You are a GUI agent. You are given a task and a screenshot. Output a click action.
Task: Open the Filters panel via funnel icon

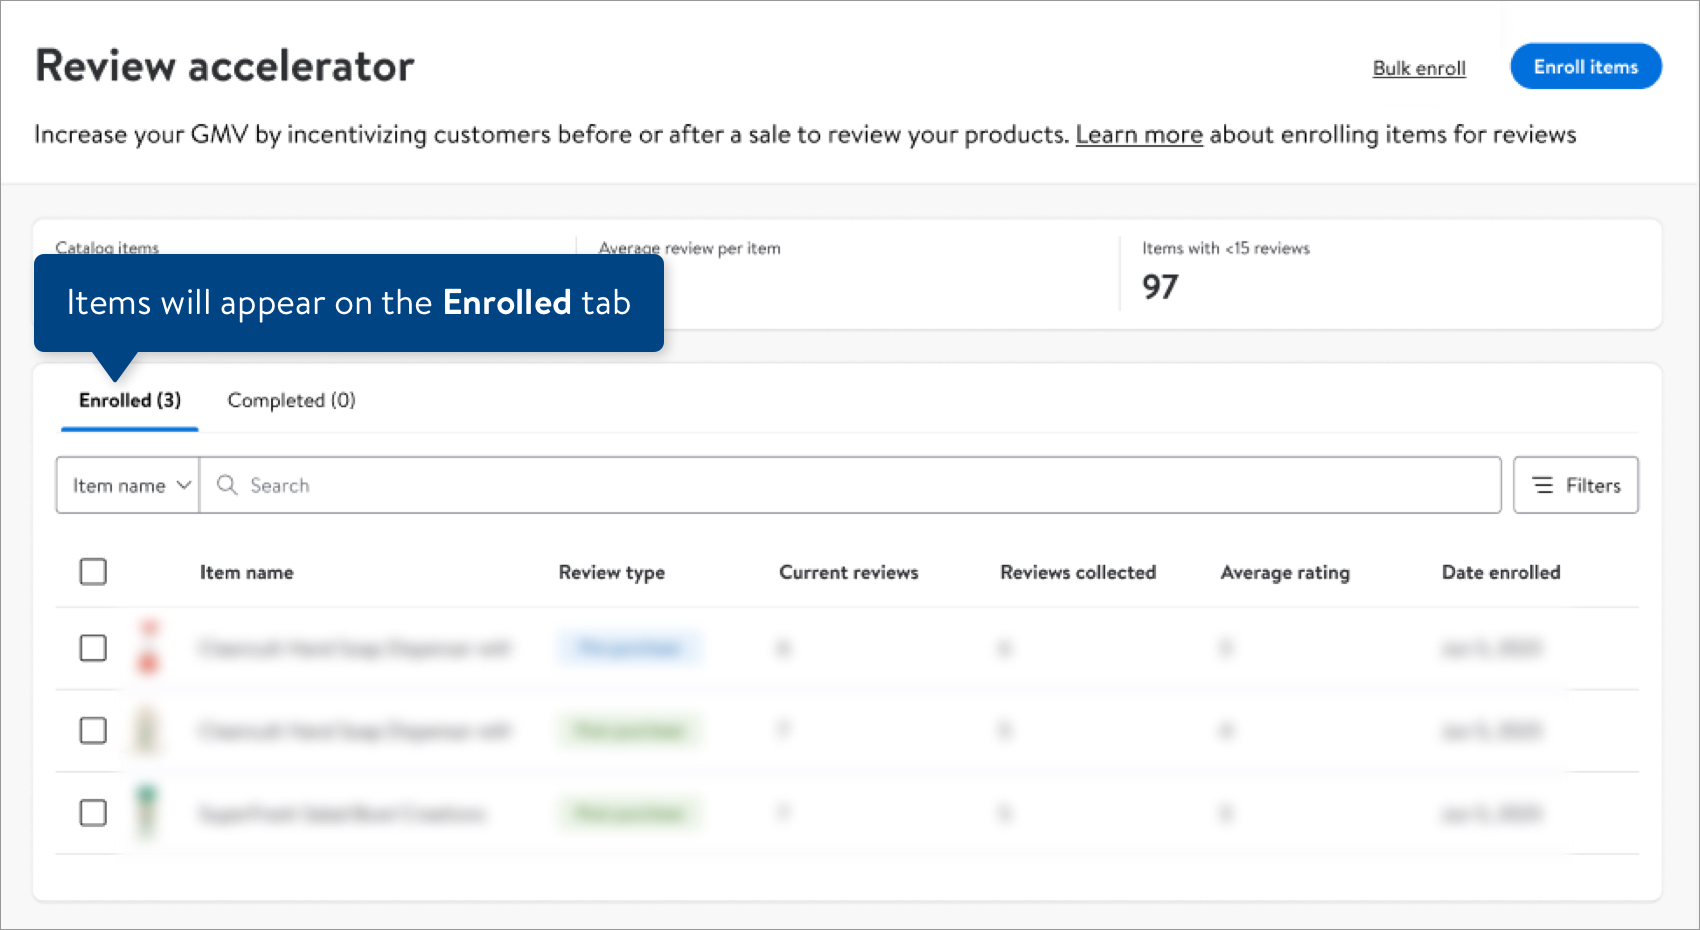1543,485
